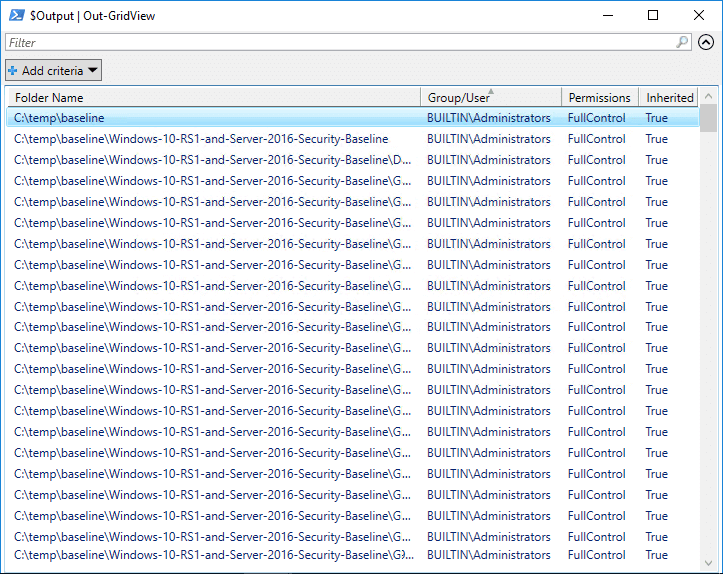Click BUILTIN\Administrators in the C:\temp\baseline row
The width and height of the screenshot is (723, 574).
point(488,118)
